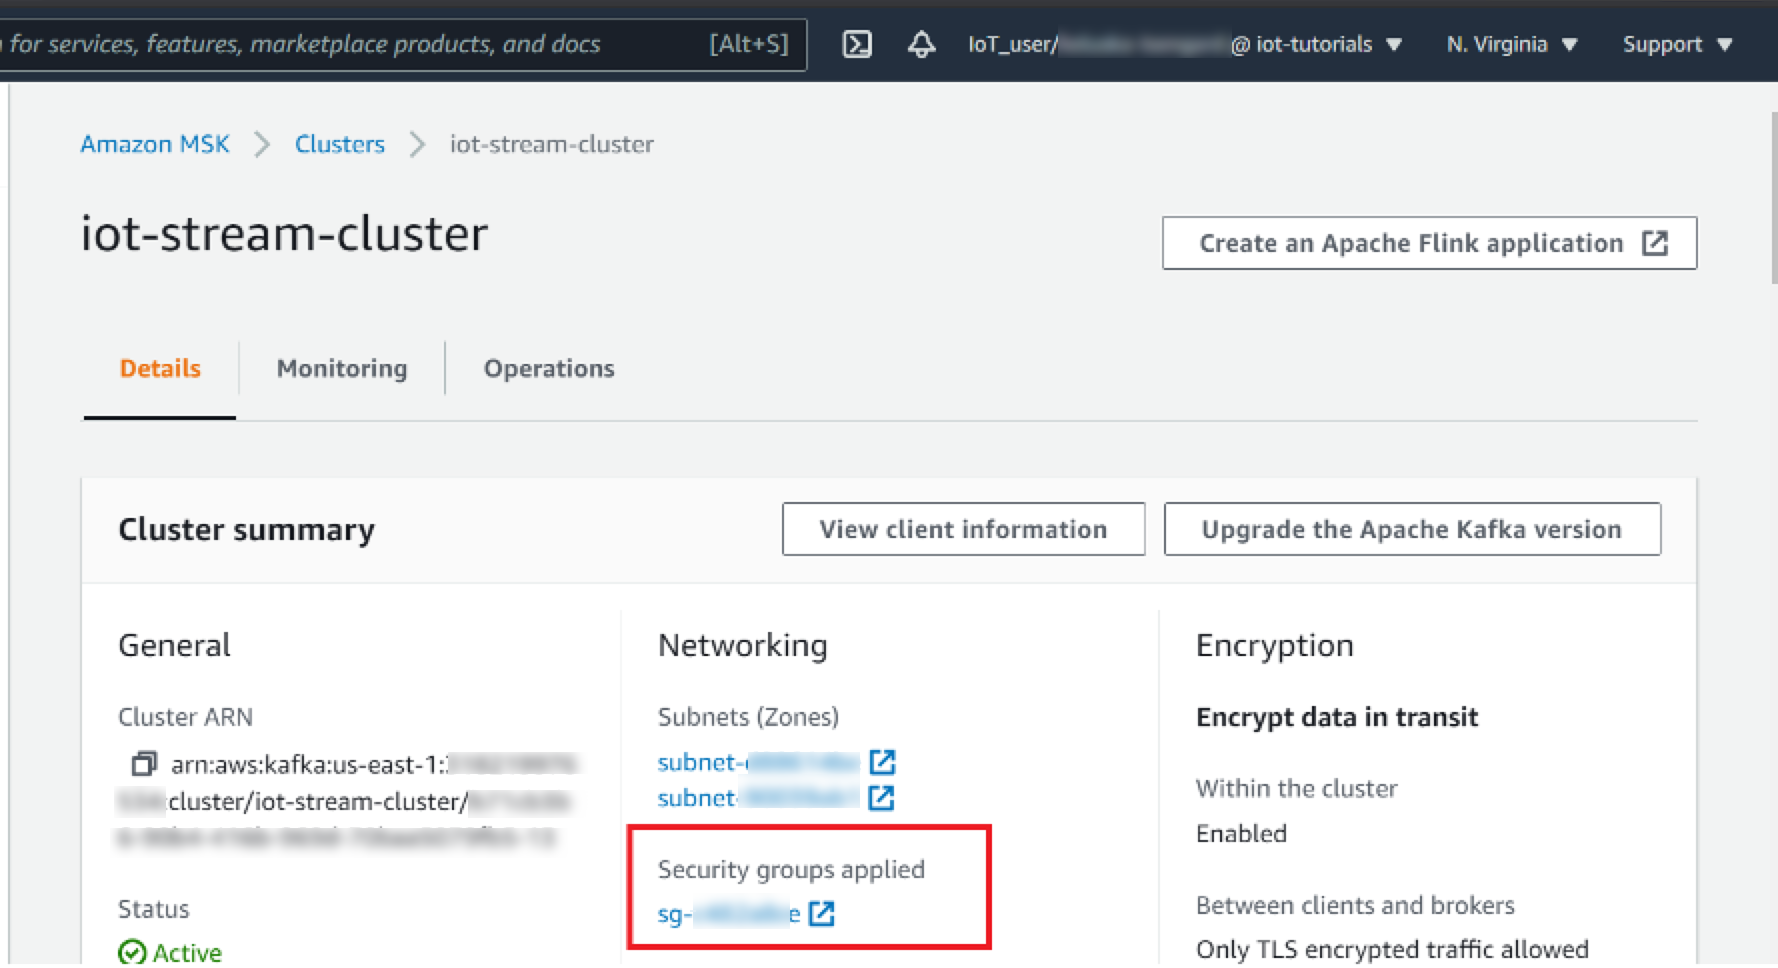Go to Amazon MSK breadcrumb link
Screen dimensions: 1778x968
click(x=155, y=144)
